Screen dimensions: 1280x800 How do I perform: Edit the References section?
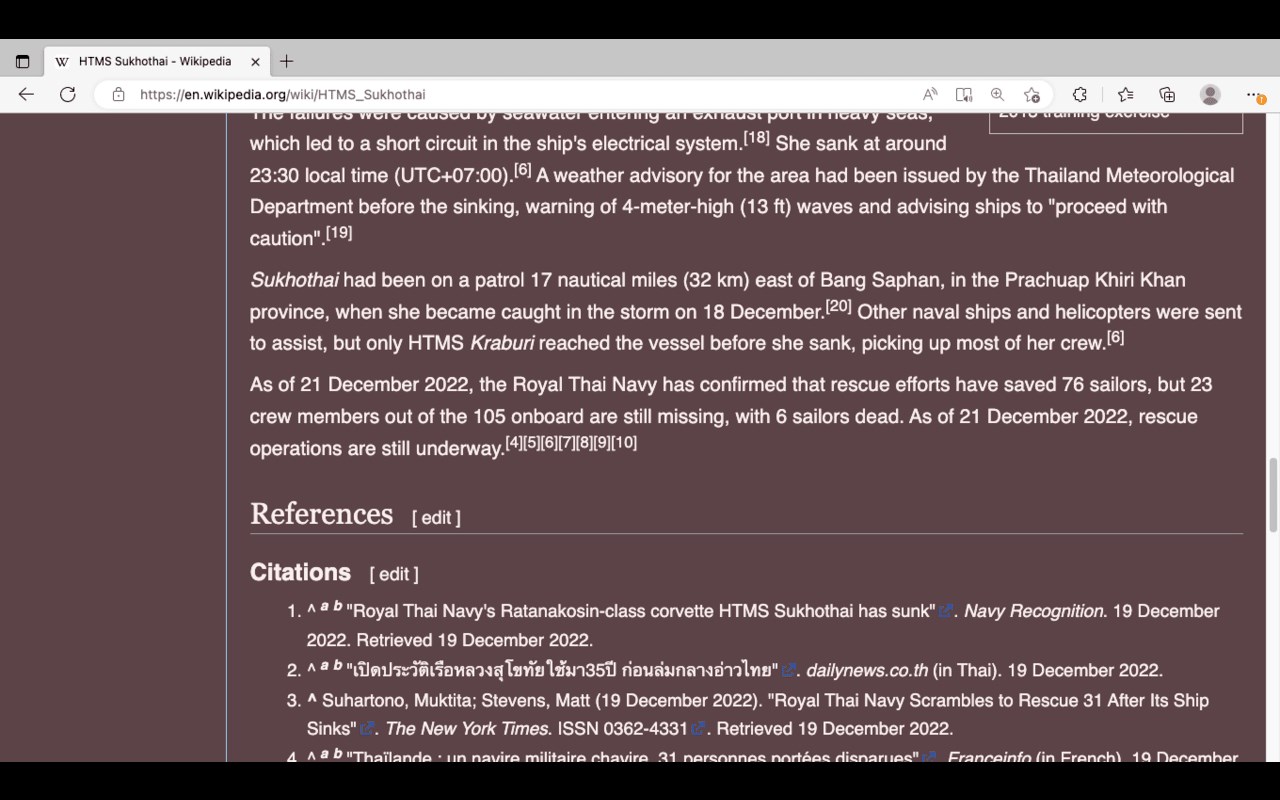click(436, 518)
